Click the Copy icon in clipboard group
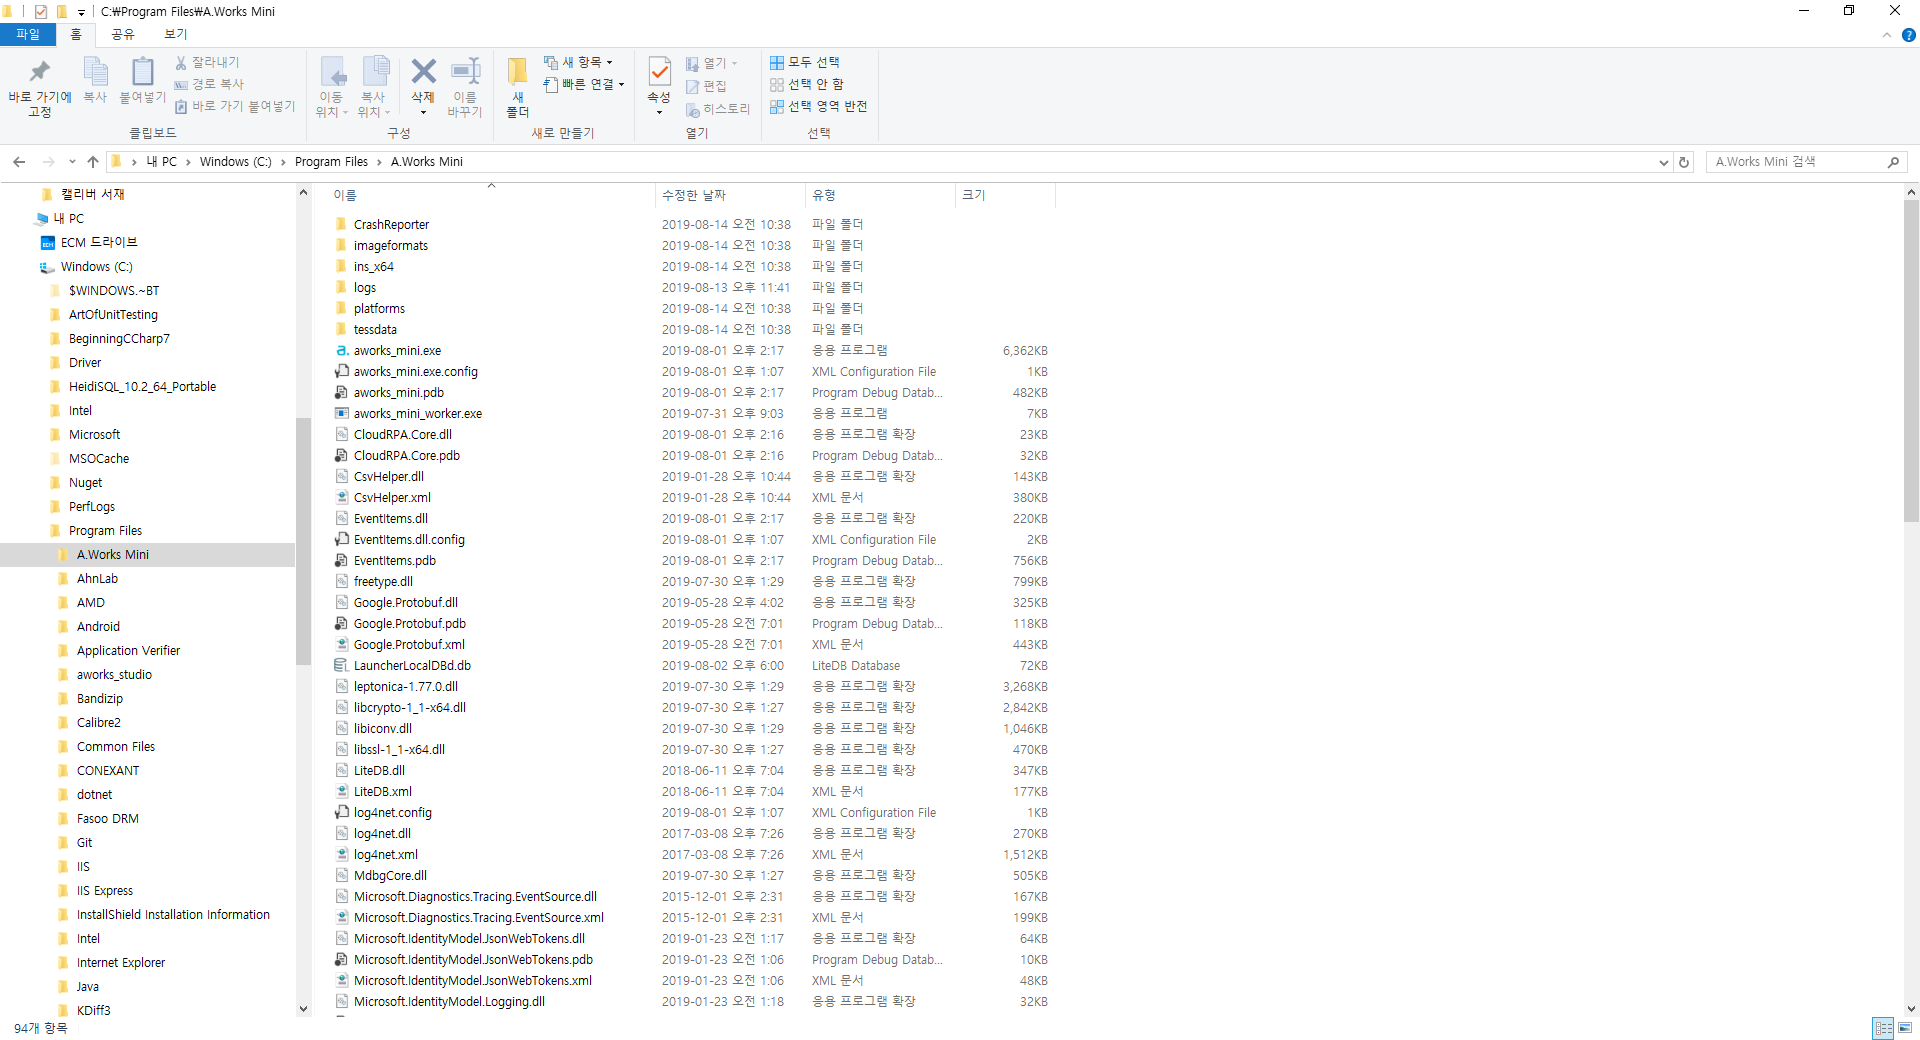The image size is (1920, 1040). (95, 72)
